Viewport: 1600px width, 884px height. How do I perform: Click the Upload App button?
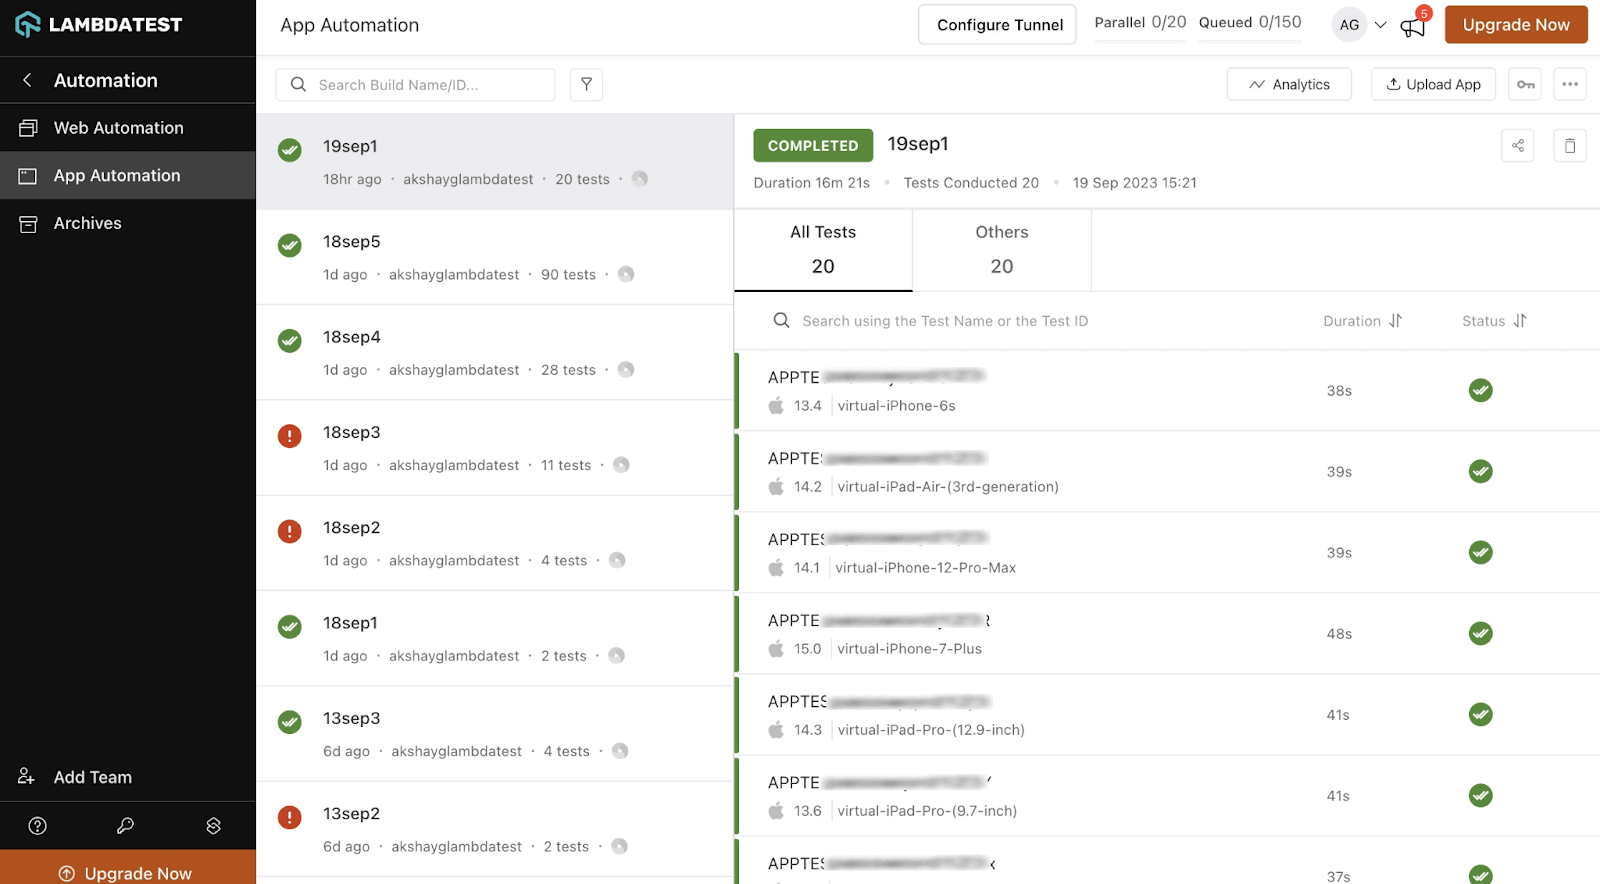[1432, 85]
